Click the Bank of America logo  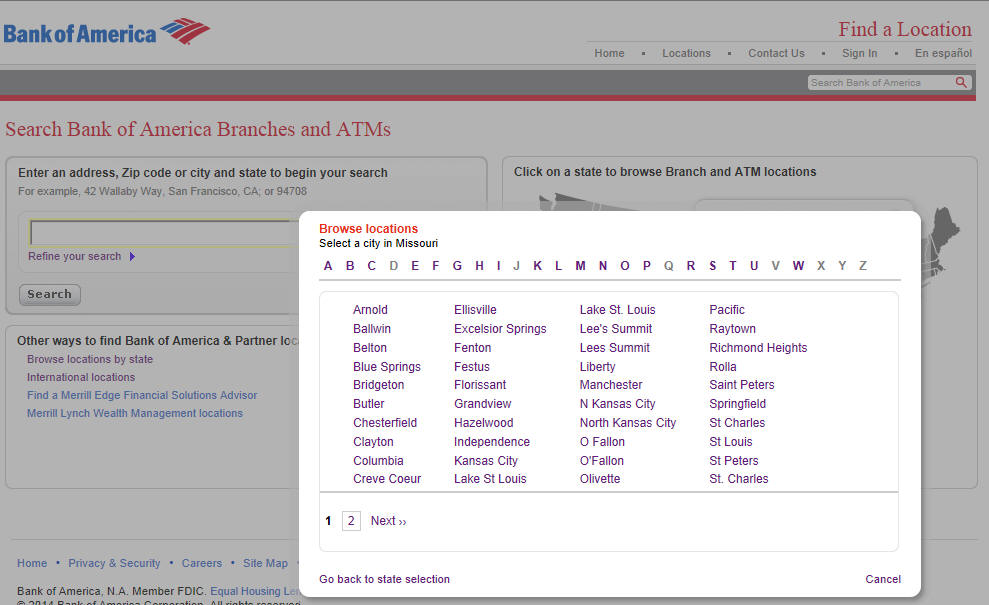107,32
